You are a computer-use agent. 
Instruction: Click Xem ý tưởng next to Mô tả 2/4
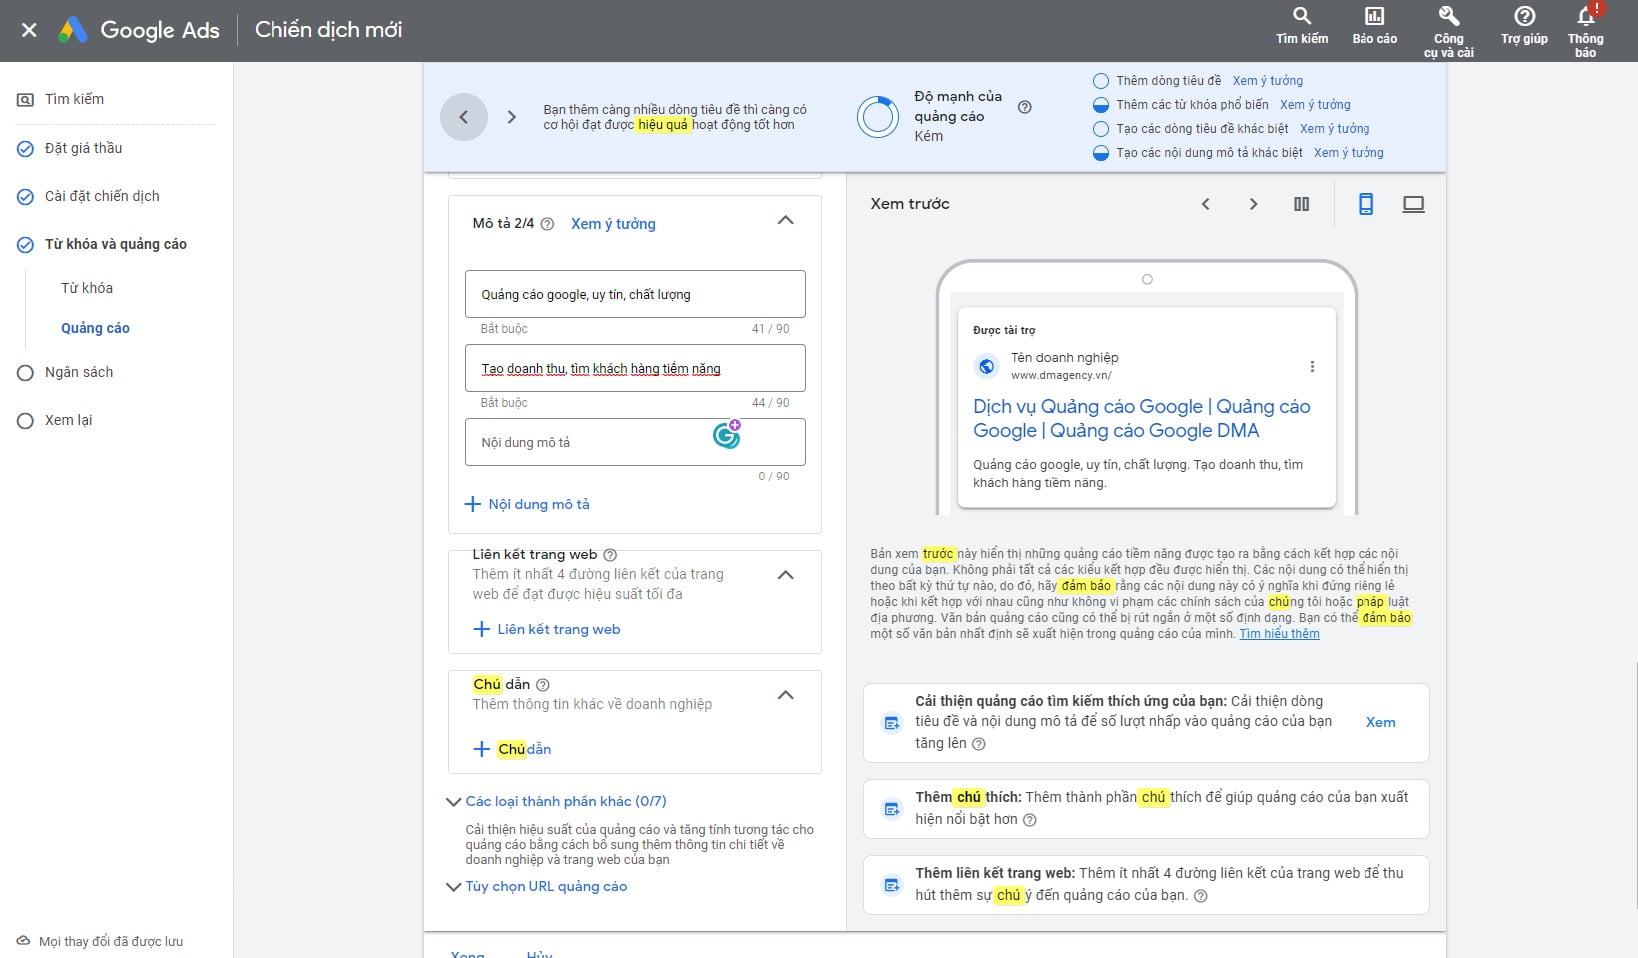[613, 224]
